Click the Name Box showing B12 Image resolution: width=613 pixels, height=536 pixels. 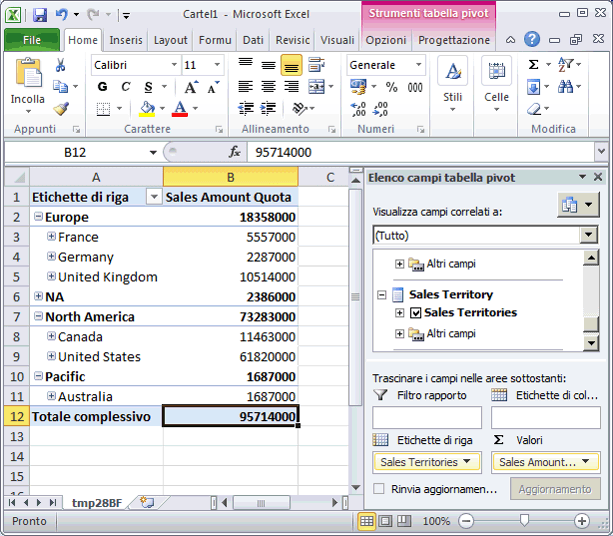(75, 152)
